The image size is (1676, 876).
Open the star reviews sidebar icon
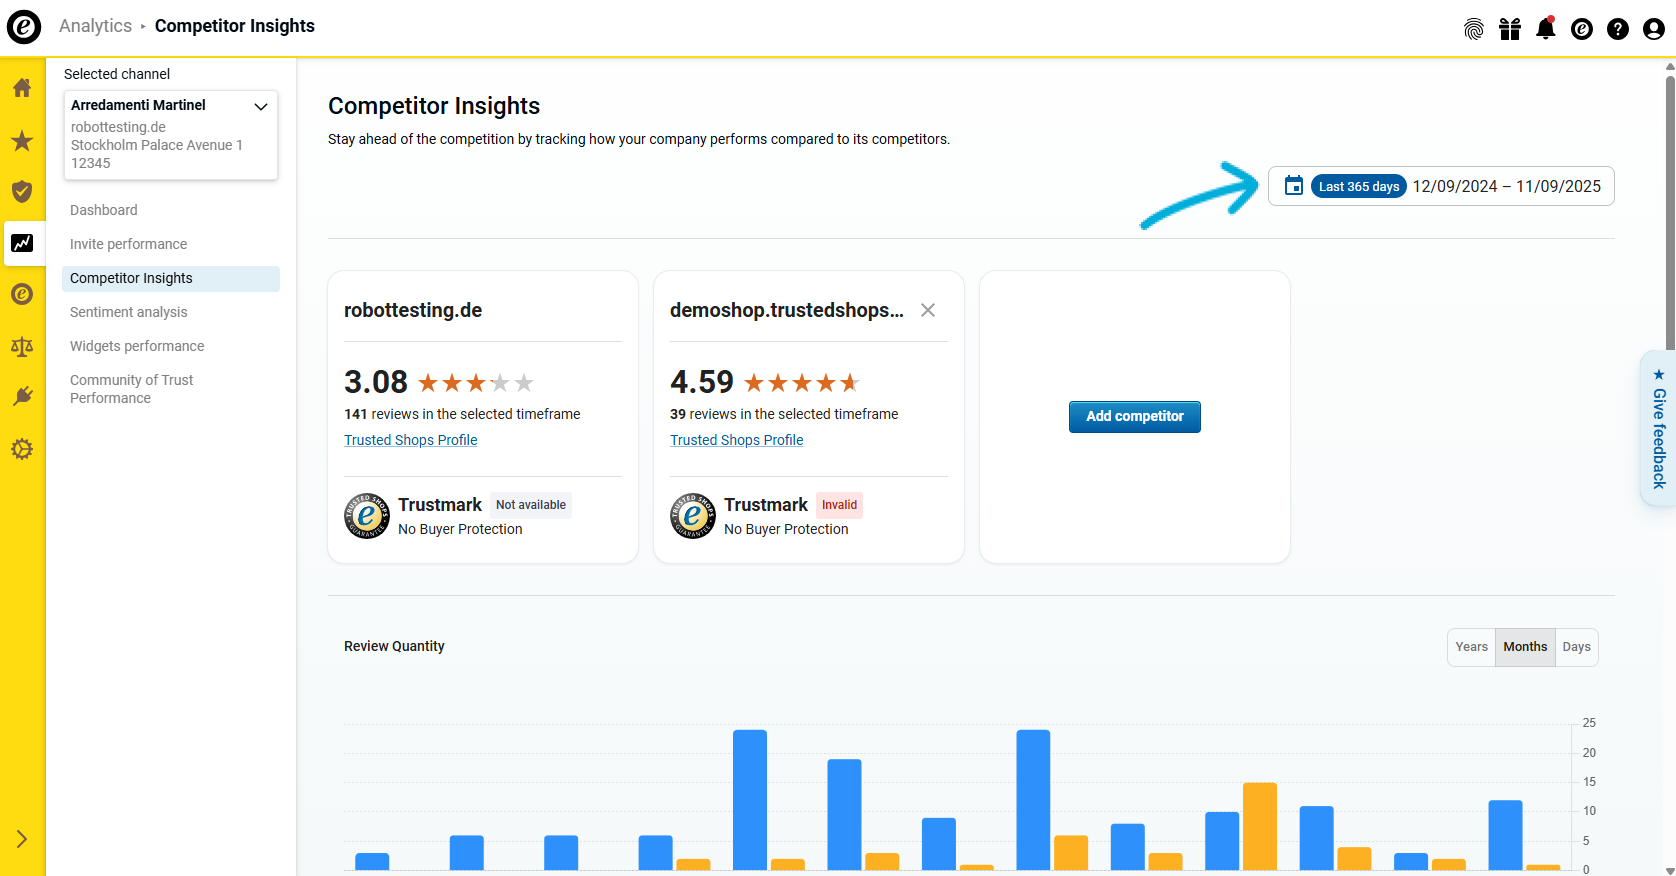coord(22,141)
